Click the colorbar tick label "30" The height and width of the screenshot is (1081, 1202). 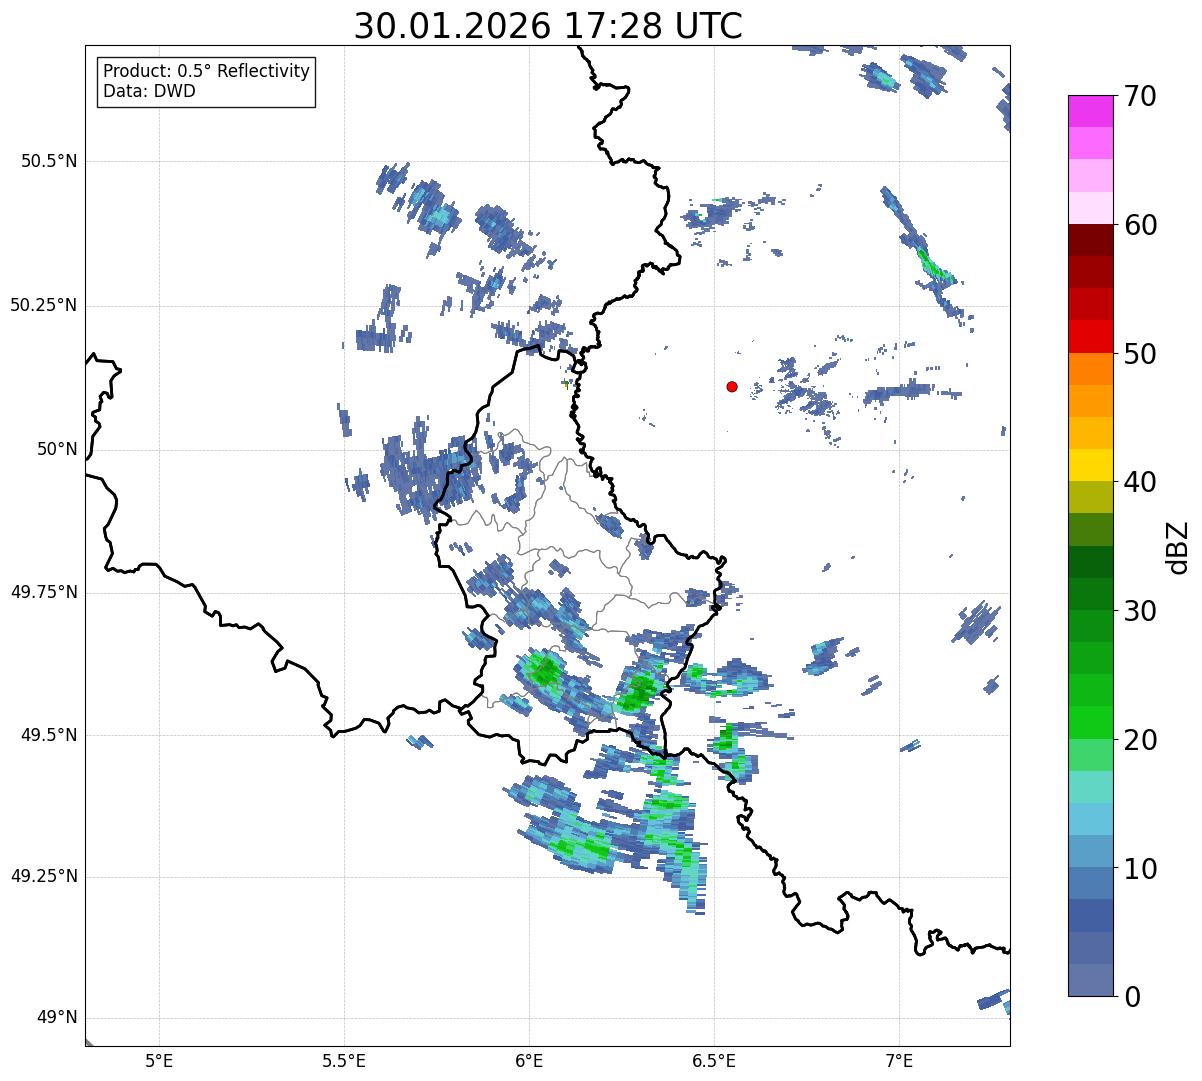click(1140, 612)
